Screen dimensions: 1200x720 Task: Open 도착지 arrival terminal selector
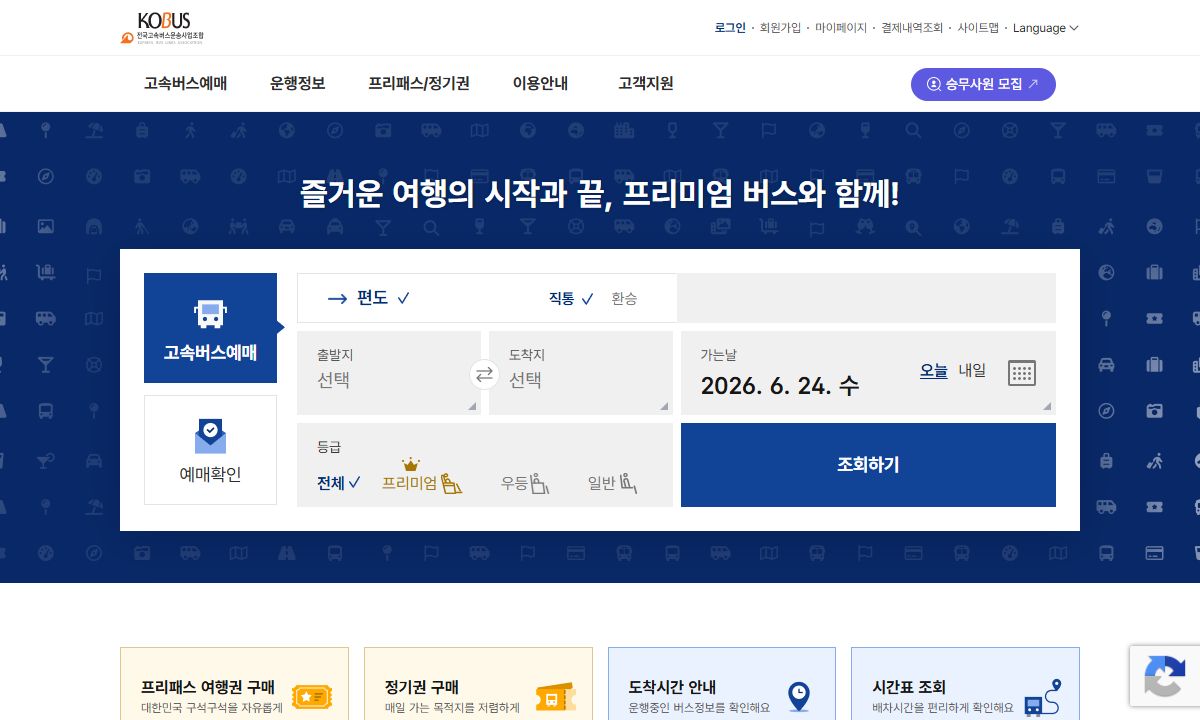click(581, 373)
